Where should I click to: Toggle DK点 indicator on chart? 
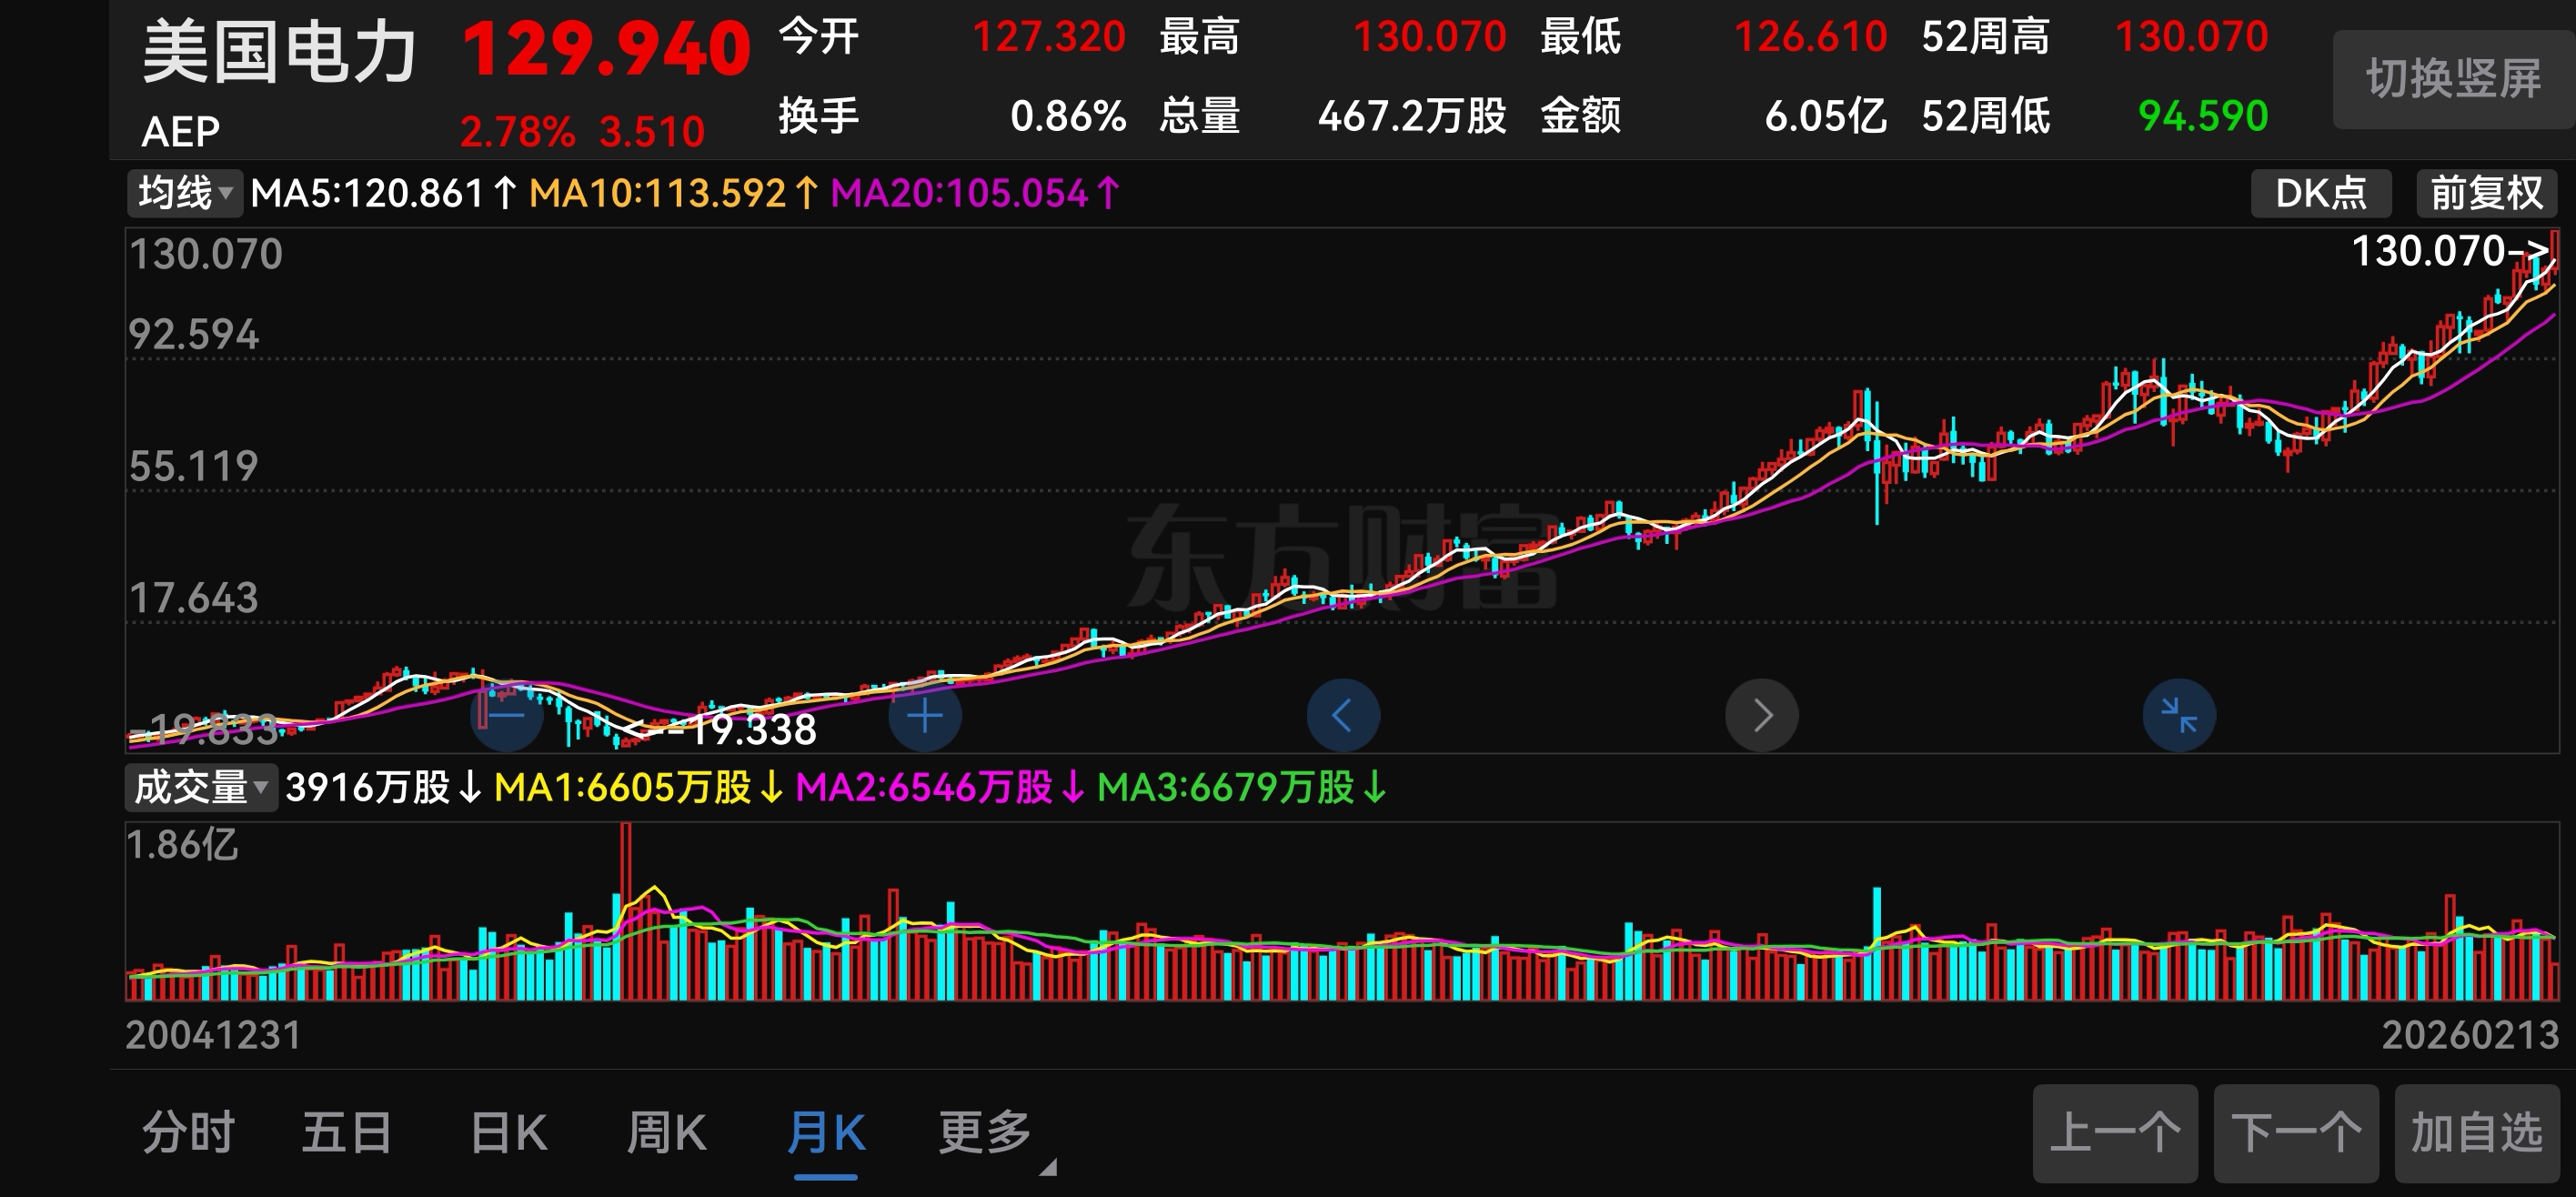click(2320, 193)
